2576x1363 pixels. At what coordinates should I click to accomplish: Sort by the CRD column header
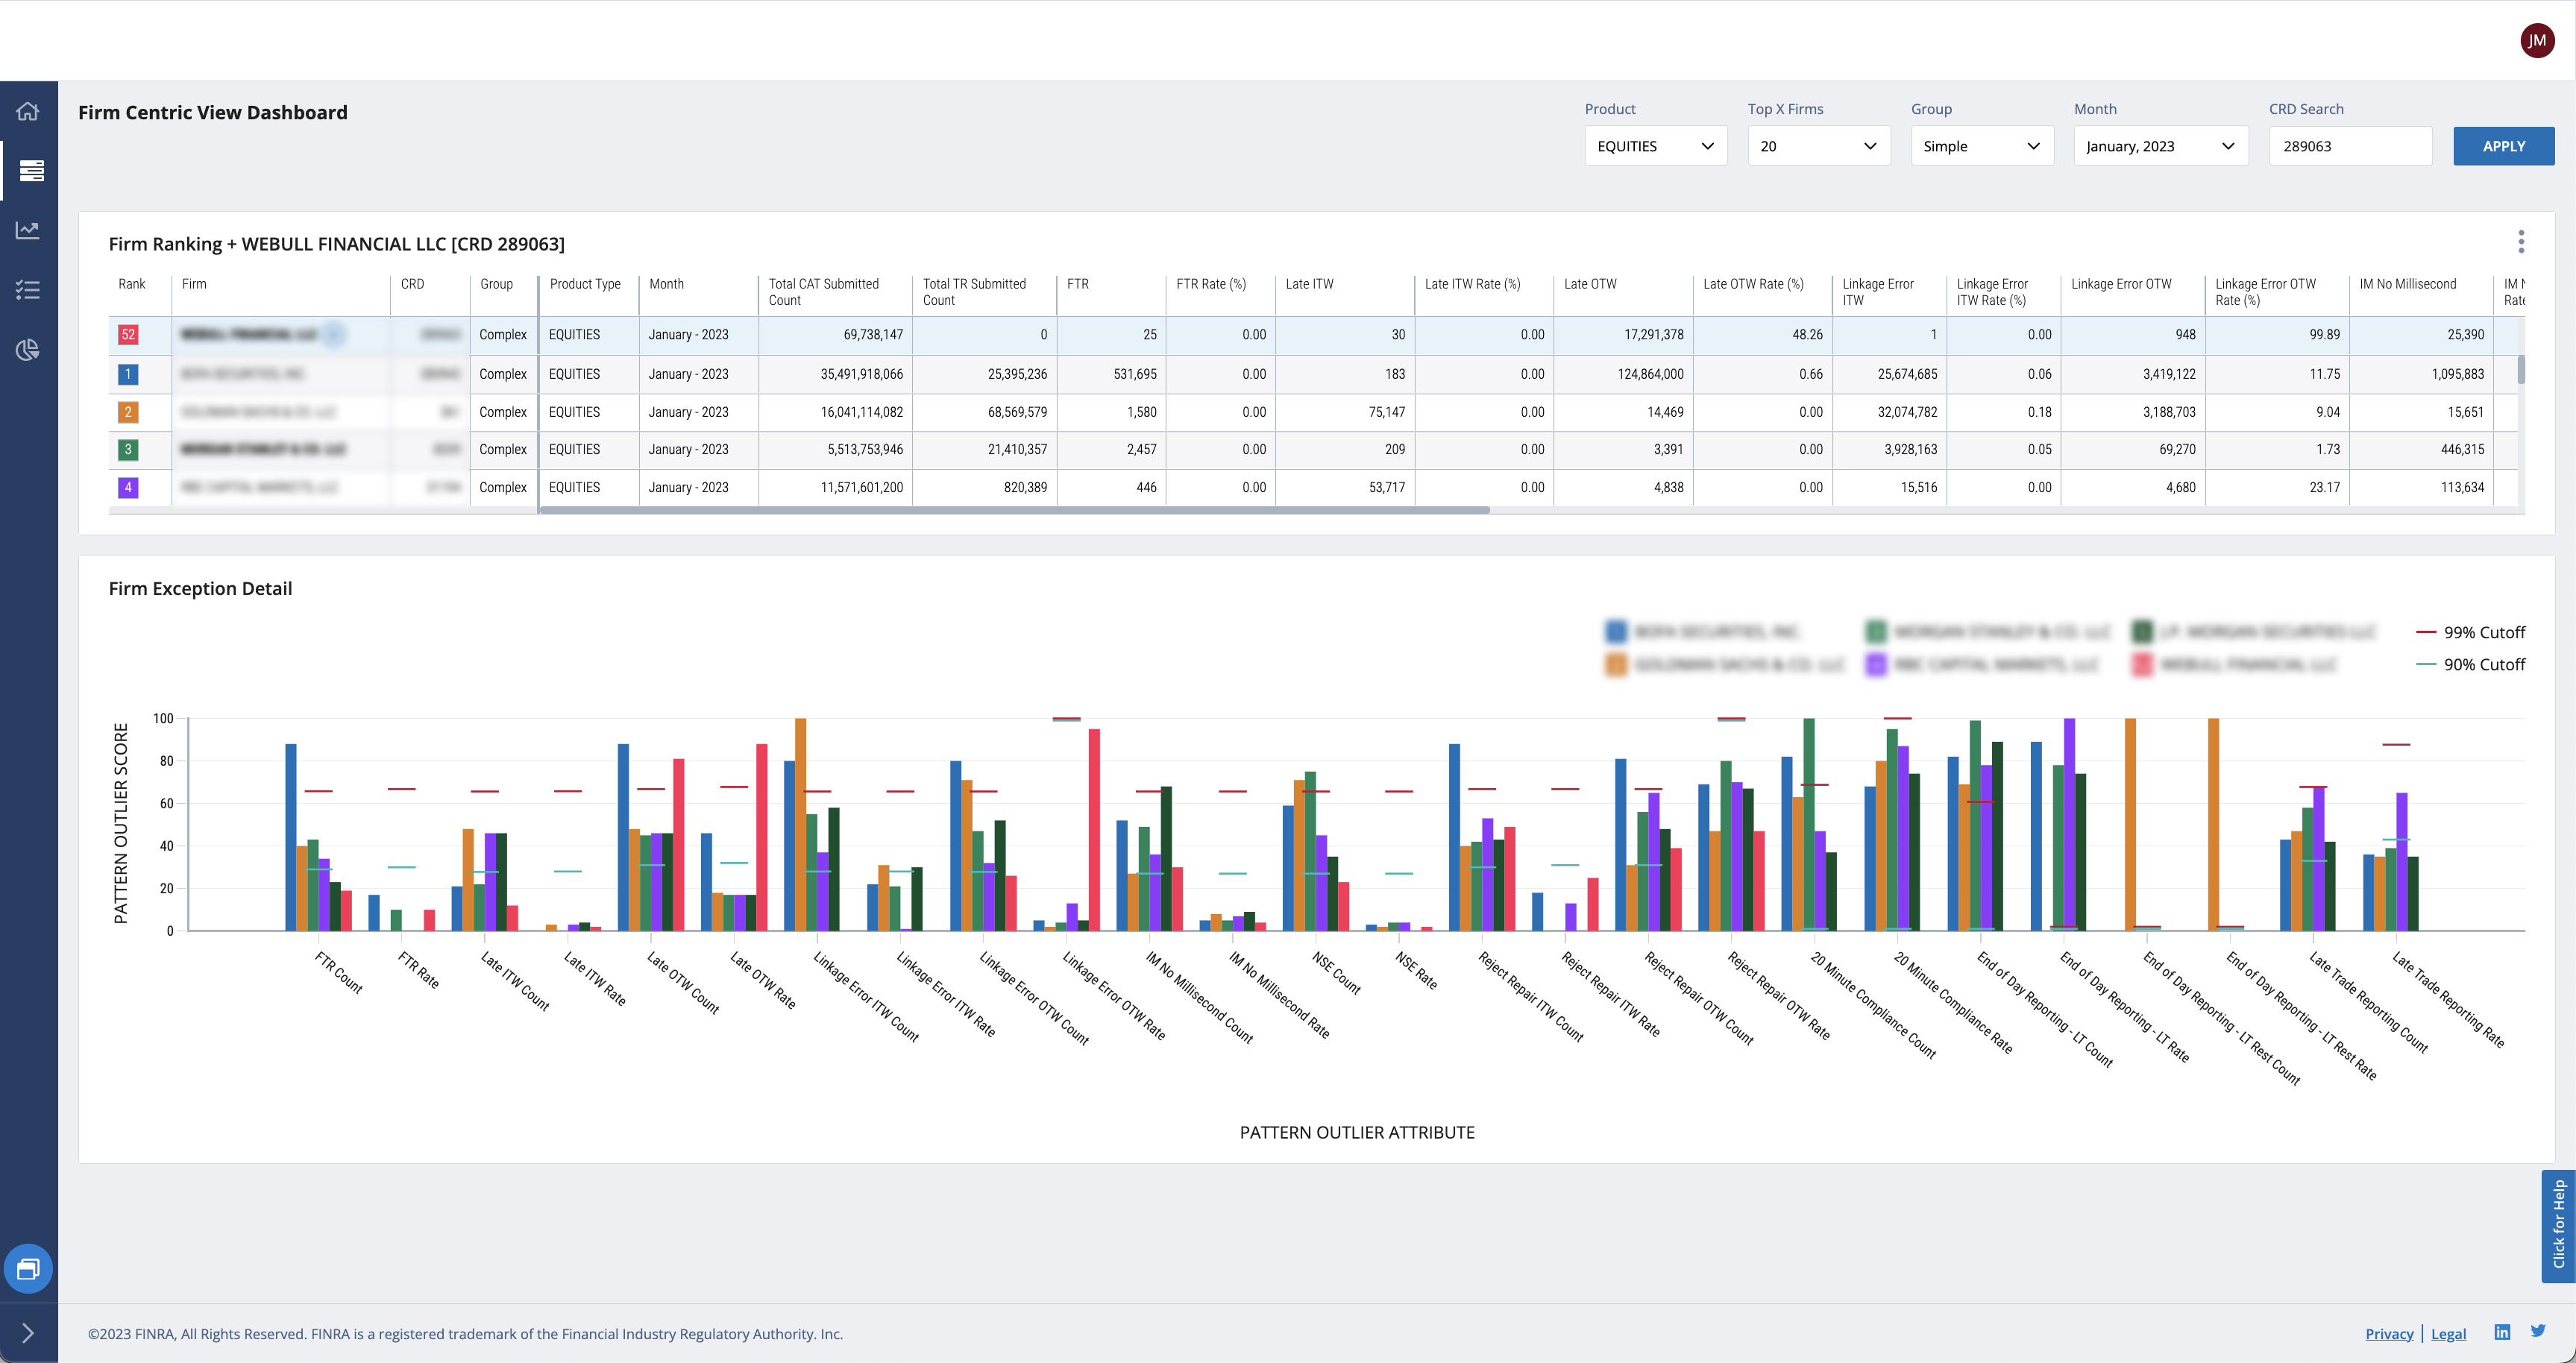point(412,284)
